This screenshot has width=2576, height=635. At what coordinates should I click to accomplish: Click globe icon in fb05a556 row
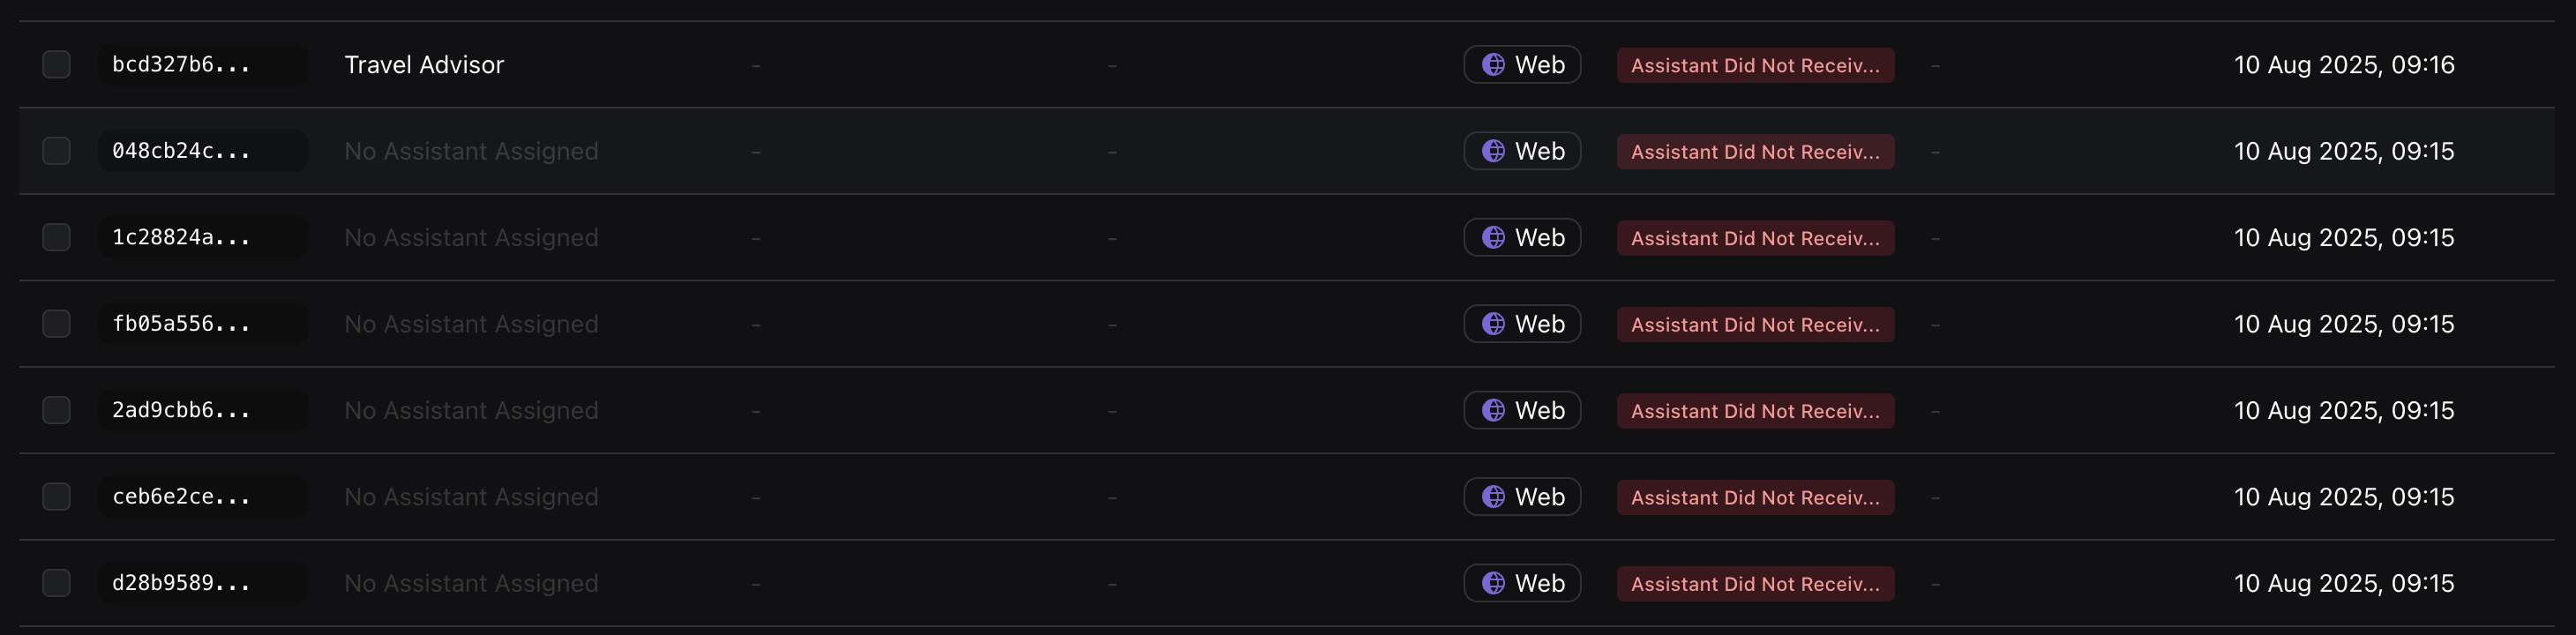coord(1493,324)
